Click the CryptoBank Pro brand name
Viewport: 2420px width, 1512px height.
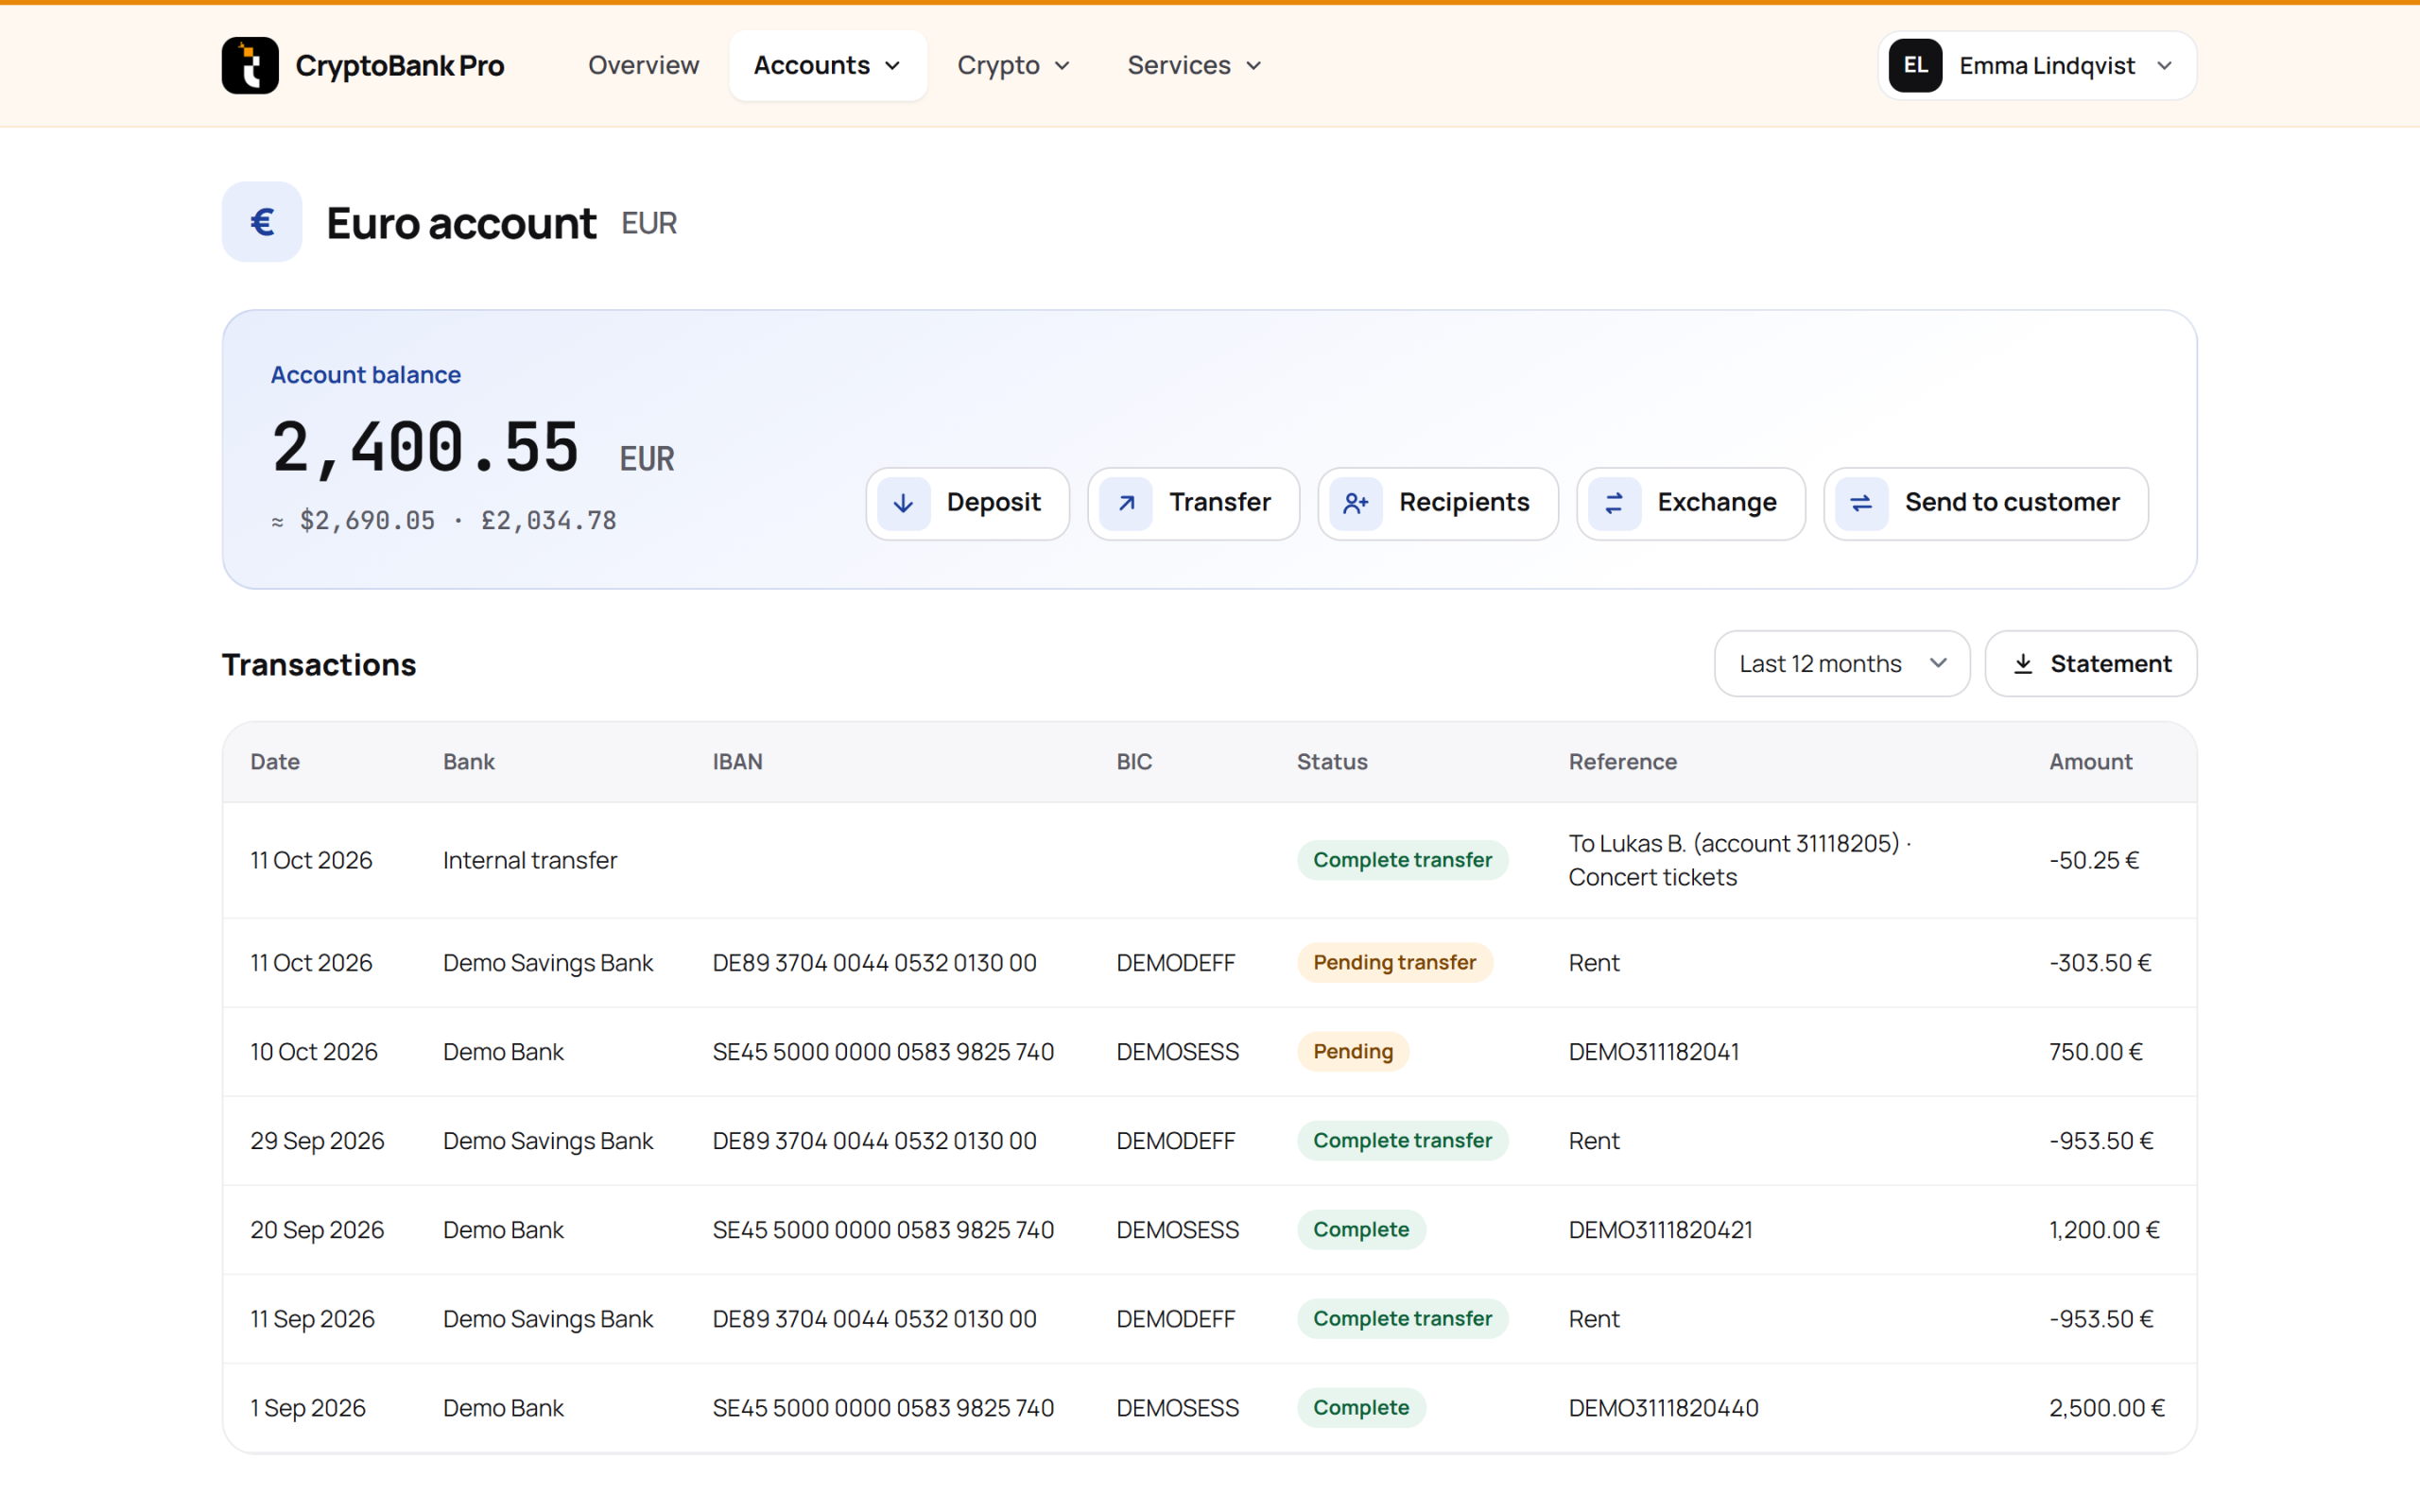click(x=400, y=66)
